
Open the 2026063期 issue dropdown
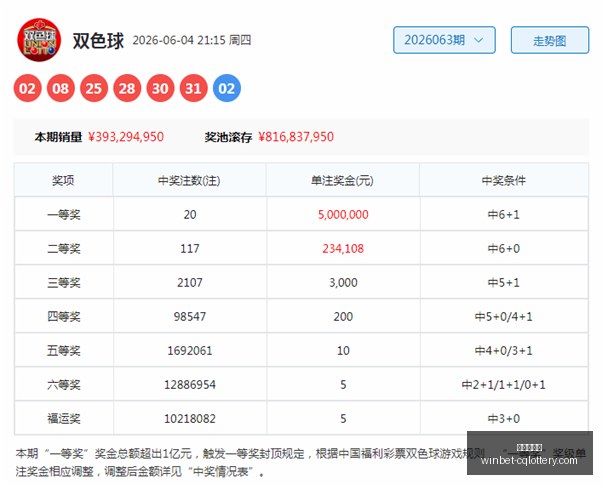click(444, 40)
